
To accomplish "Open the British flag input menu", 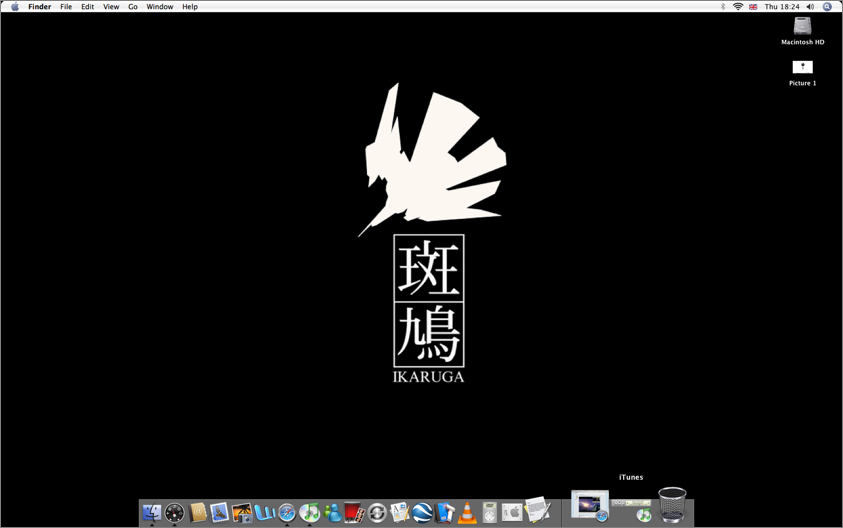I will click(753, 6).
